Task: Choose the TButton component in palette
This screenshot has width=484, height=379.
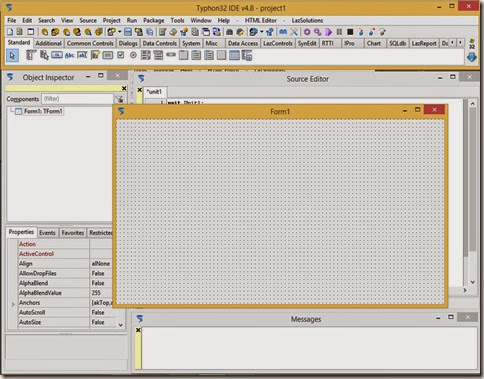Action: 57,55
